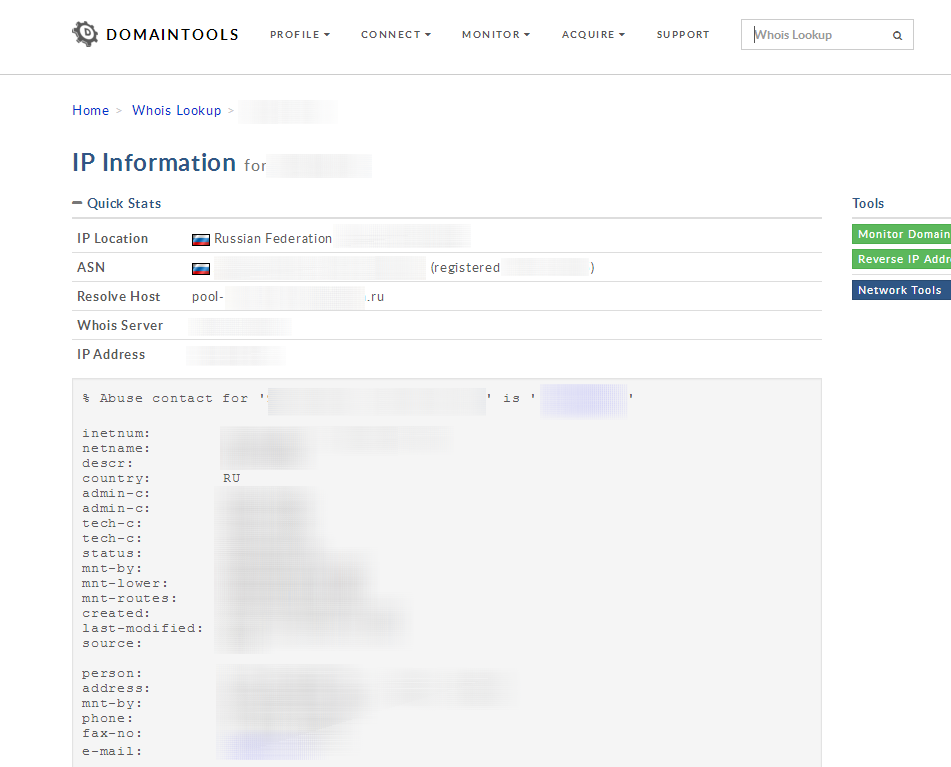Click the phone: field label
The width and height of the screenshot is (951, 767).
coord(107,718)
